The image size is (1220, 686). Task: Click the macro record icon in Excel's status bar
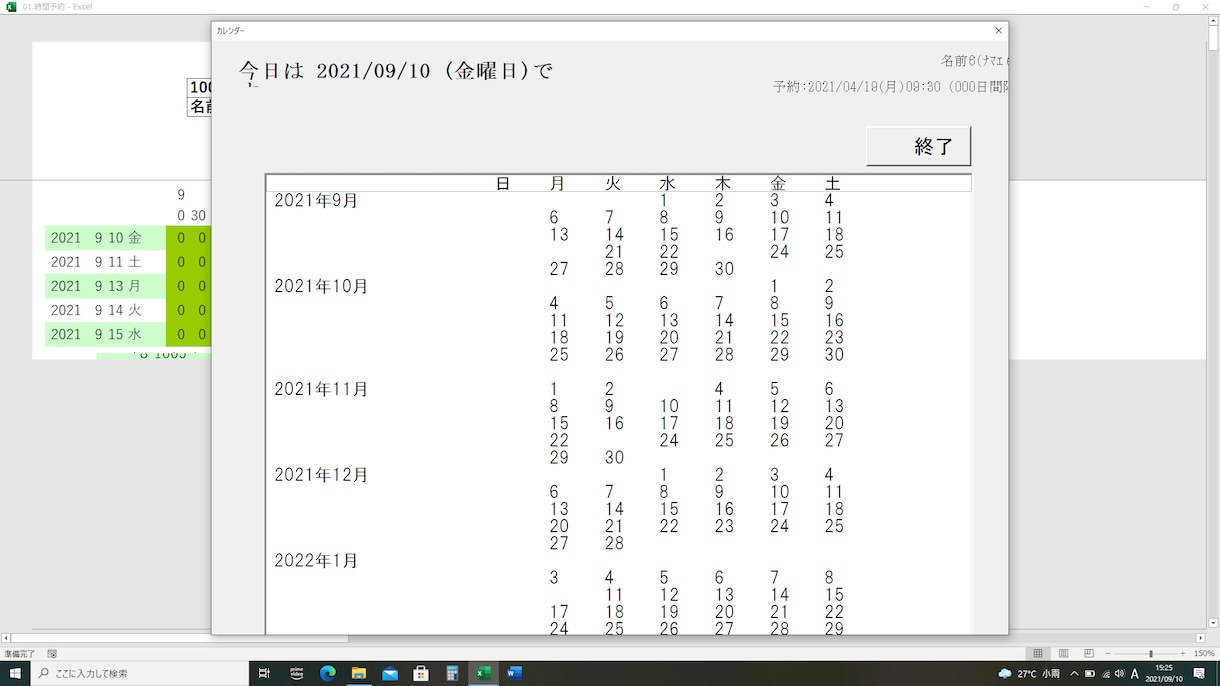[x=52, y=654]
